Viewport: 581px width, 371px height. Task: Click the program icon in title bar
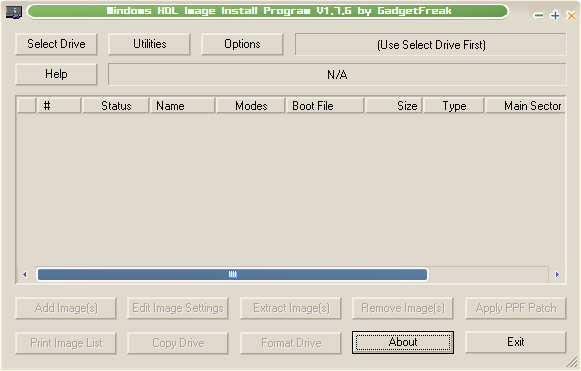[x=14, y=12]
